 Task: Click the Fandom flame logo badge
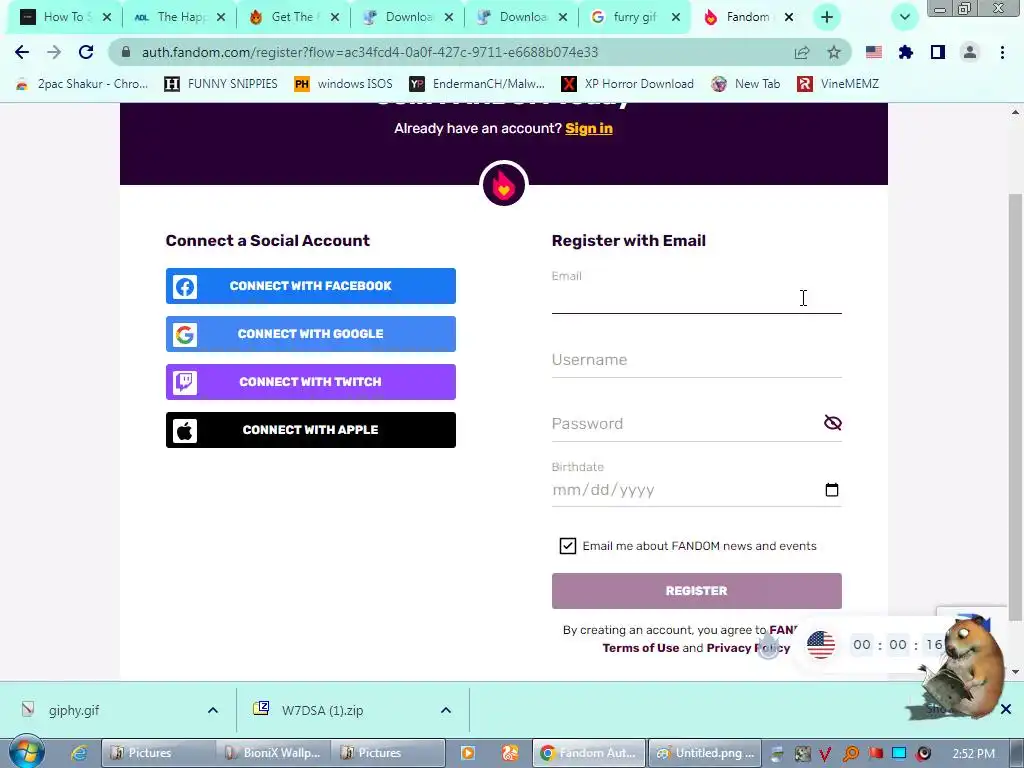coord(504,184)
